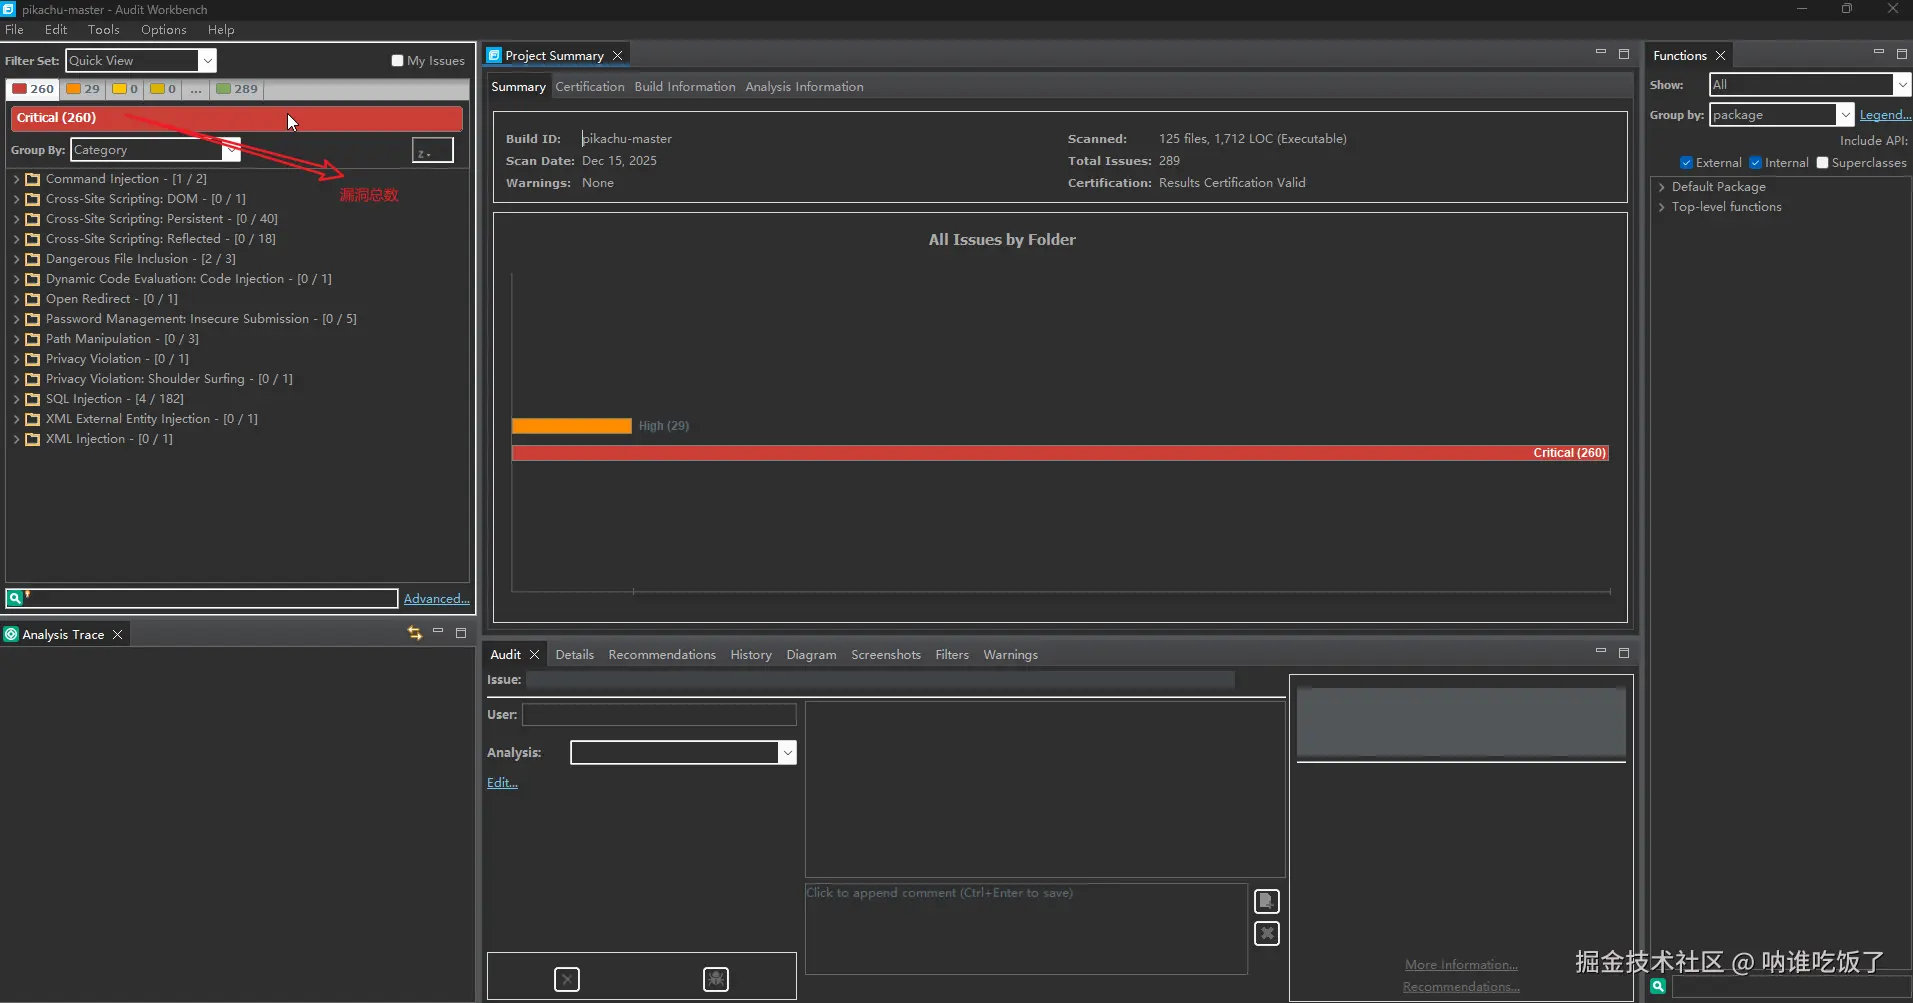Enable the Superclasses checkbox
The width and height of the screenshot is (1913, 1003).
[x=1822, y=162]
